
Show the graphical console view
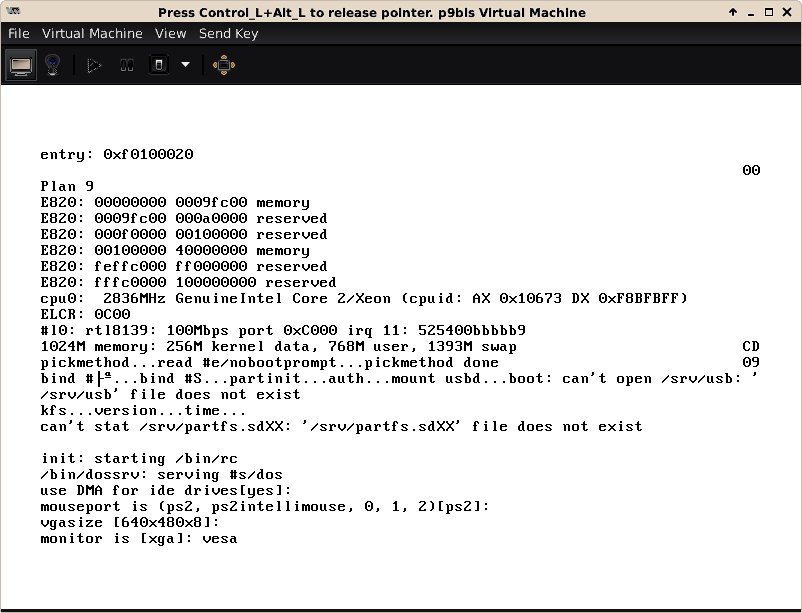(x=21, y=65)
